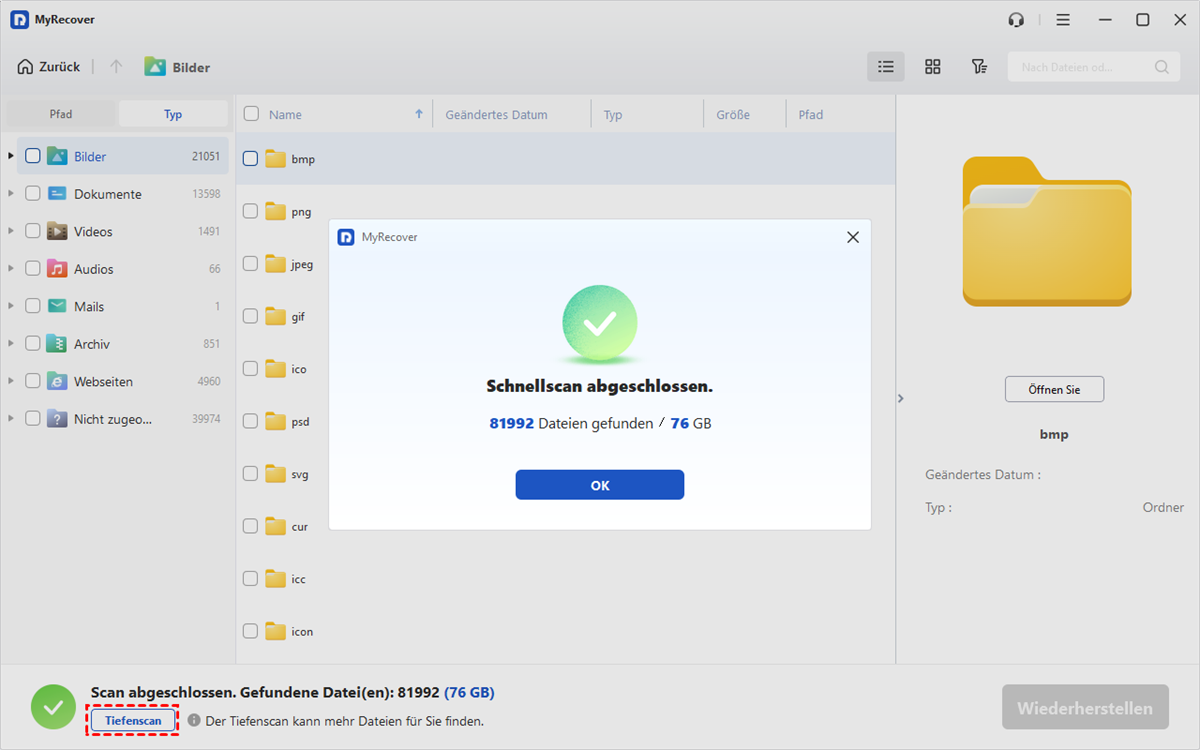Image resolution: width=1200 pixels, height=750 pixels.
Task: Click the search magnifier icon
Action: pos(1161,67)
